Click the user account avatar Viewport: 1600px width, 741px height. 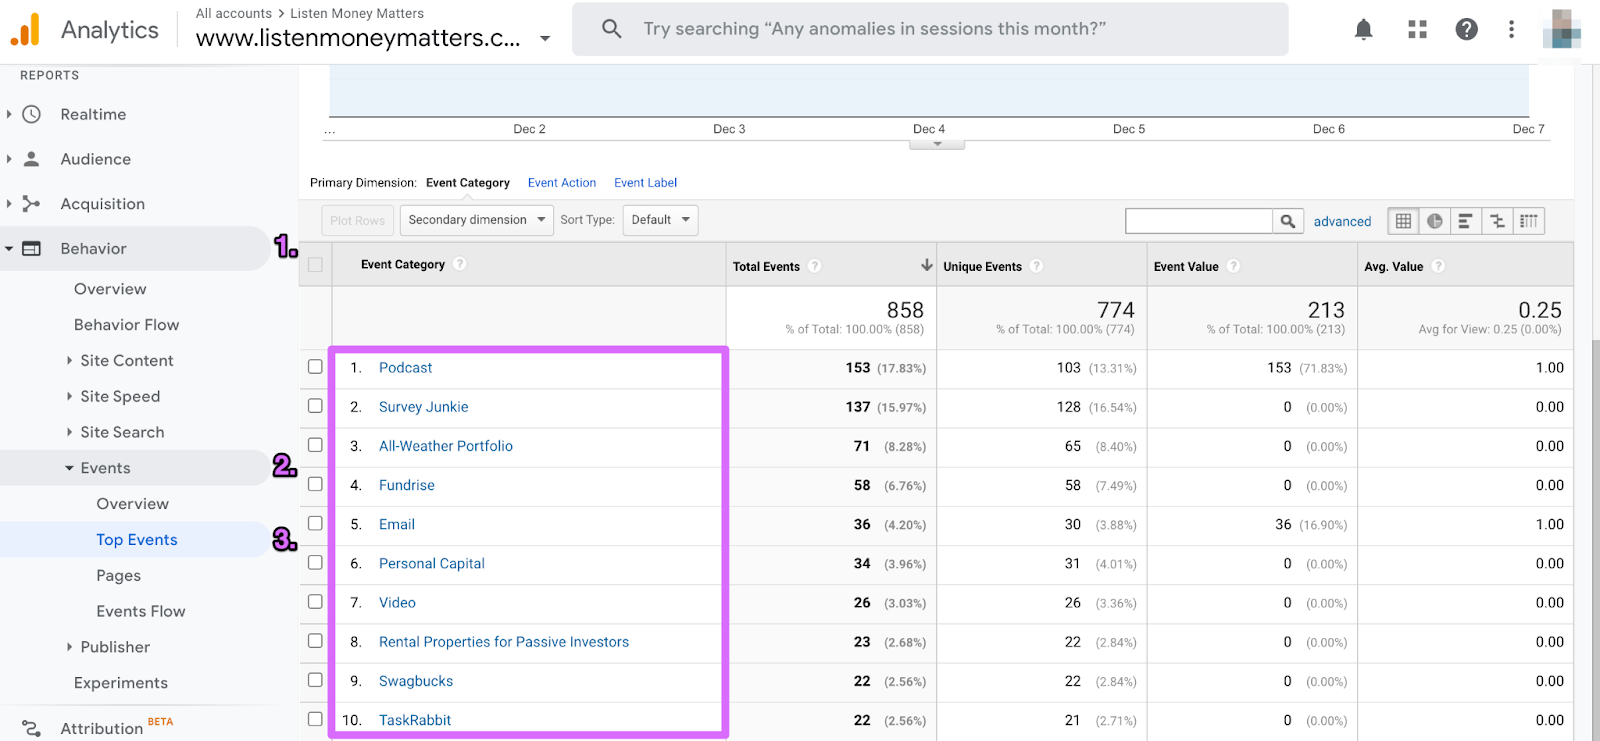pyautogui.click(x=1562, y=29)
